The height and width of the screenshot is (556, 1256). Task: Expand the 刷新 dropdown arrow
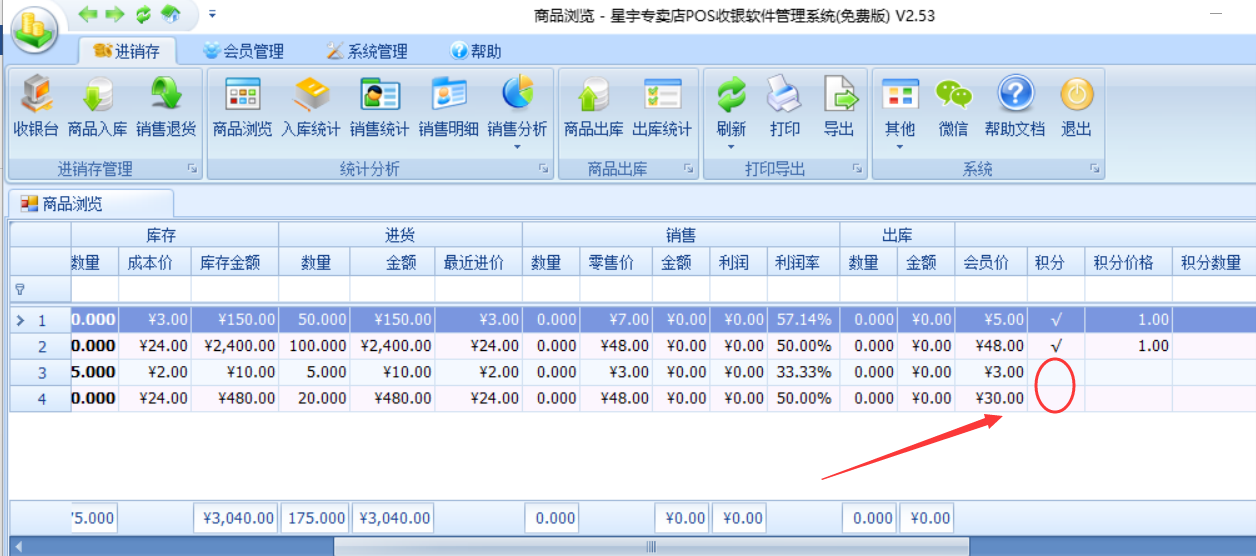pyautogui.click(x=731, y=147)
